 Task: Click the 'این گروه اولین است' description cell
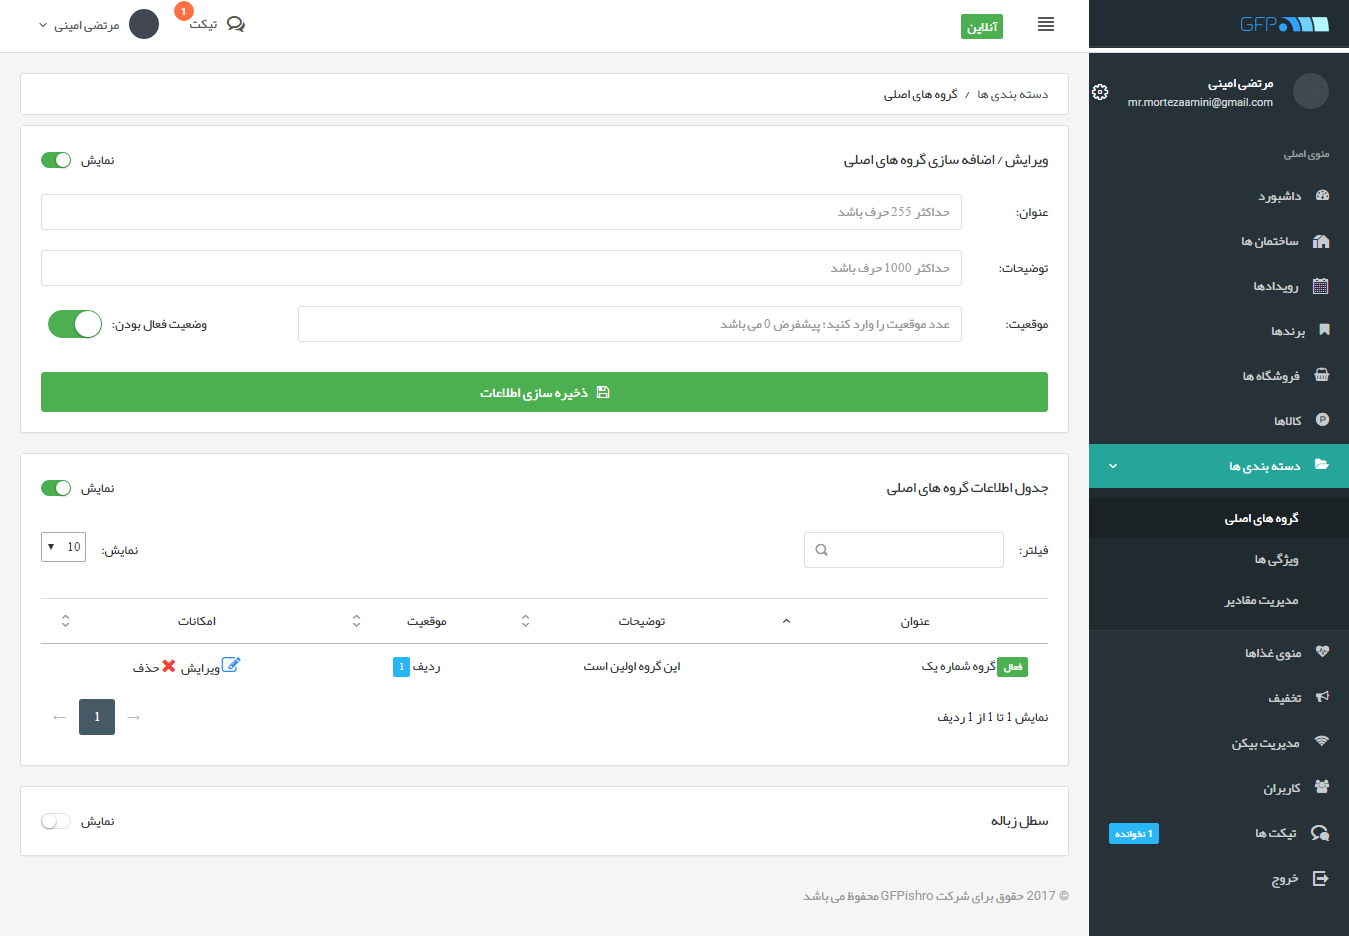pyautogui.click(x=632, y=666)
